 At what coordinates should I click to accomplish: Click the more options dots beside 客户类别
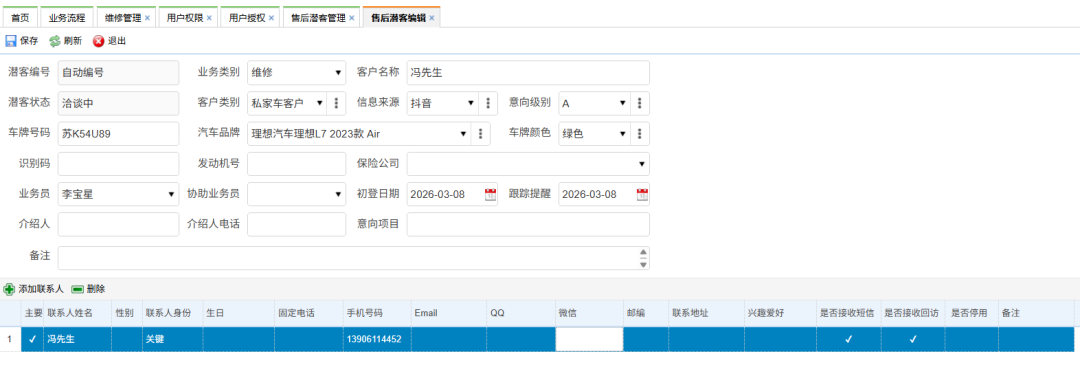pos(336,103)
